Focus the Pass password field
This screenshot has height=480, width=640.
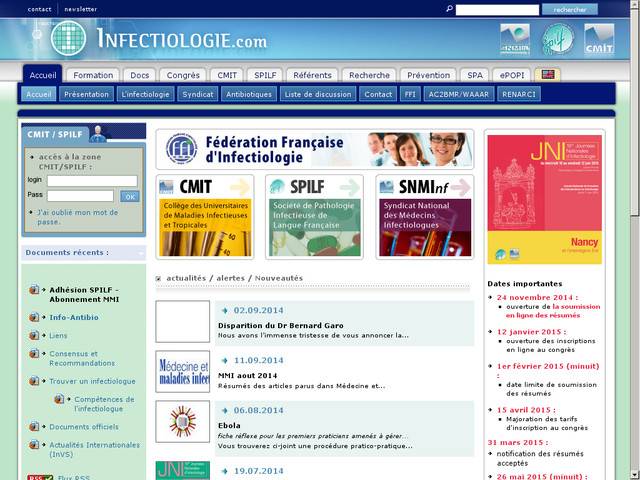point(80,196)
